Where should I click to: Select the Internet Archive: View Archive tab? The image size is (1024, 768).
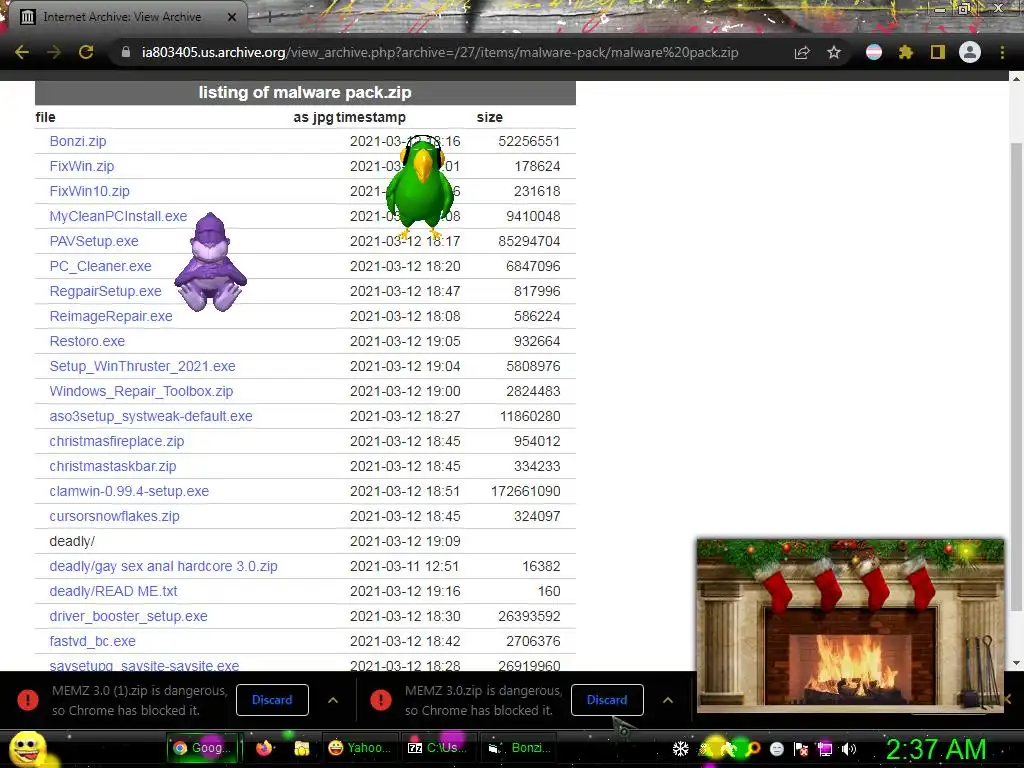122,17
